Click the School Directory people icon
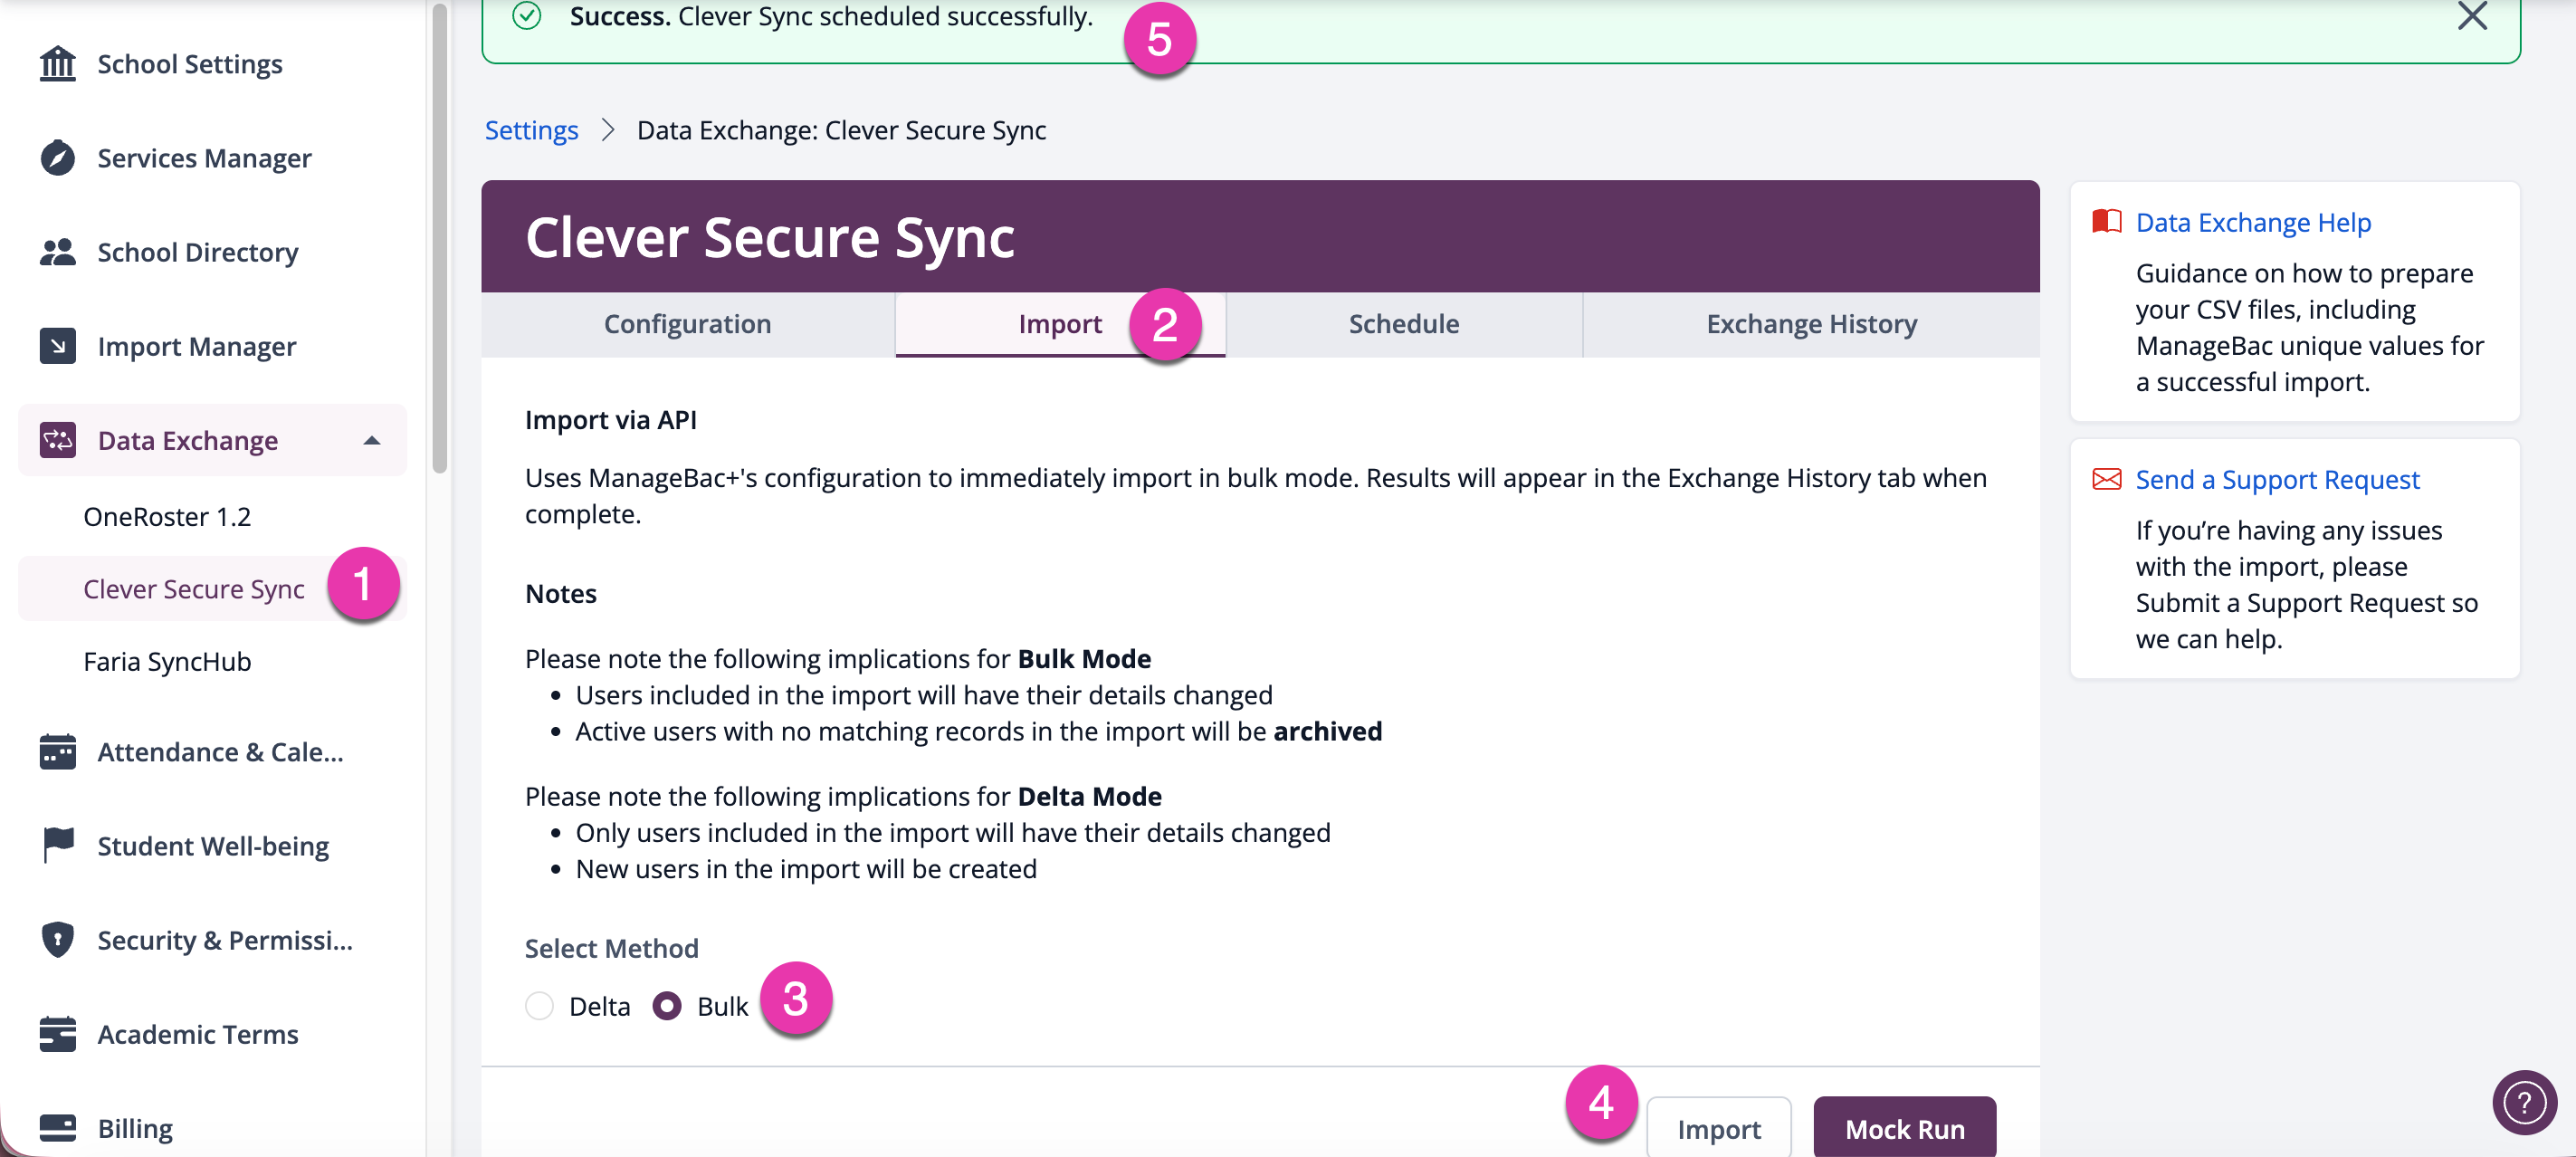The height and width of the screenshot is (1157, 2576). (x=57, y=252)
